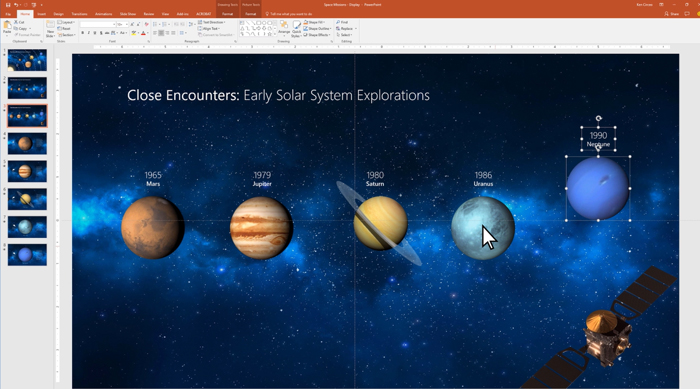This screenshot has height=389, width=700.
Task: Select slide 4 thumbnail with Mars
Action: pos(27,143)
